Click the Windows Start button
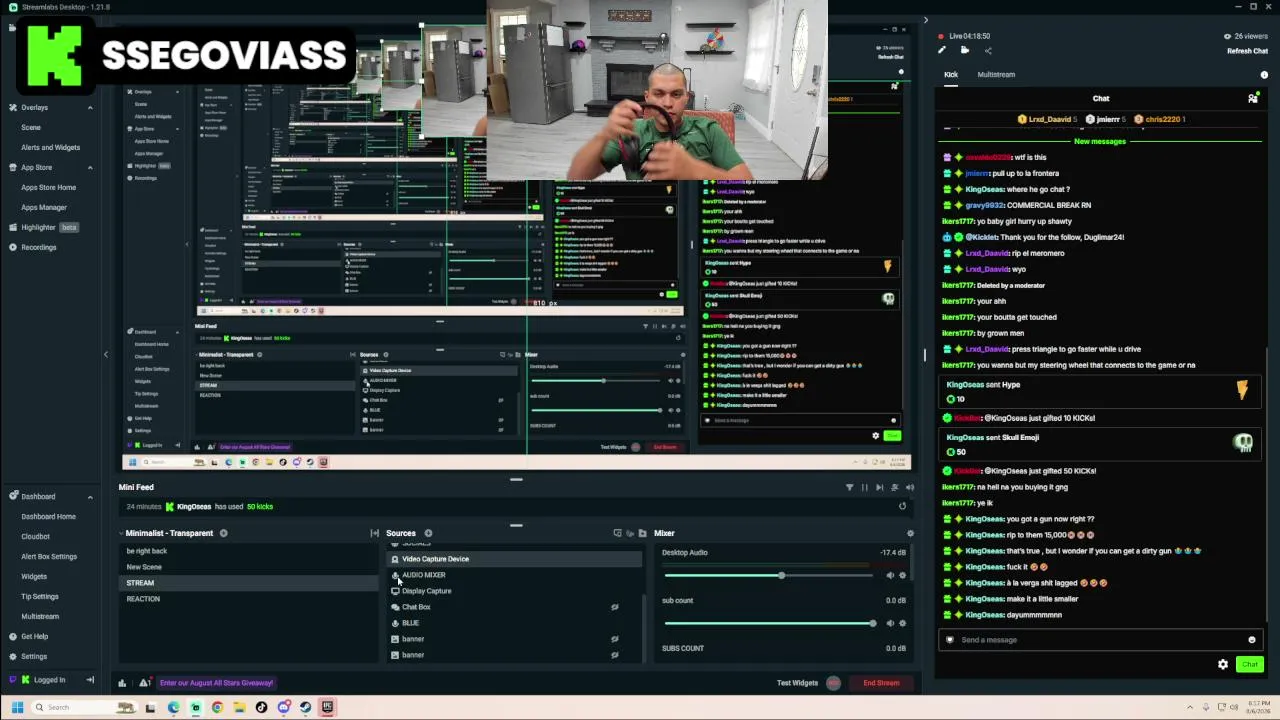Viewport: 1280px width, 720px height. 17,707
